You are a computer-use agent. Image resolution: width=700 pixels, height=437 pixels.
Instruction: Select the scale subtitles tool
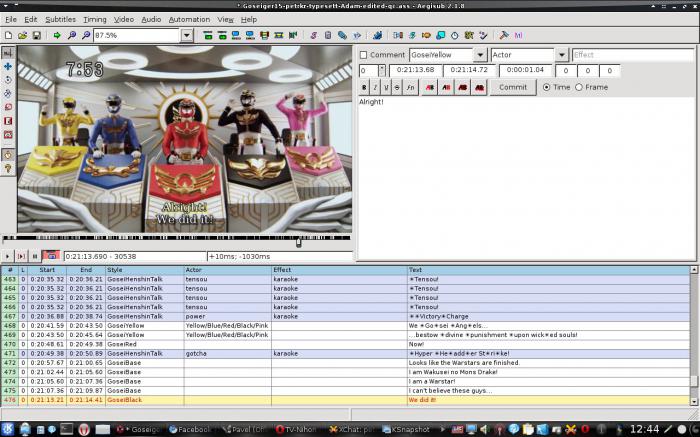8,107
